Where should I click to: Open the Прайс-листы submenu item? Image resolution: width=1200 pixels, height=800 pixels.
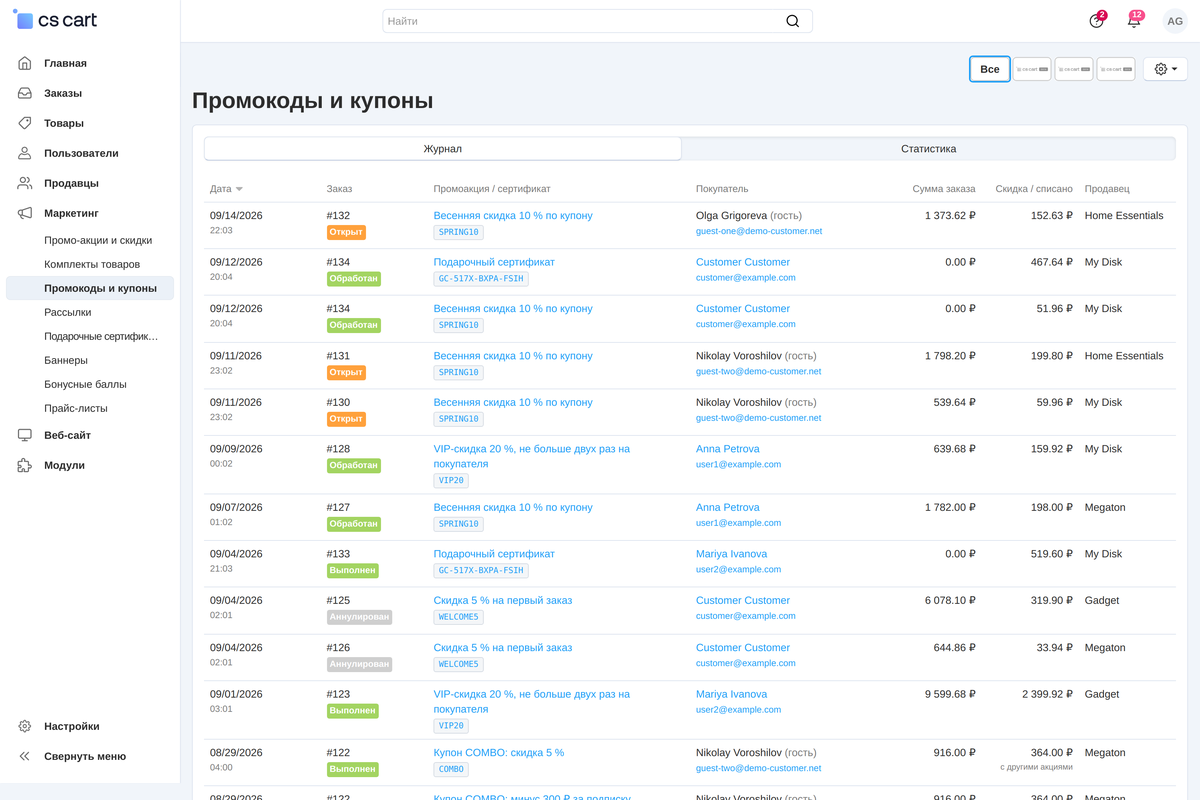76,408
